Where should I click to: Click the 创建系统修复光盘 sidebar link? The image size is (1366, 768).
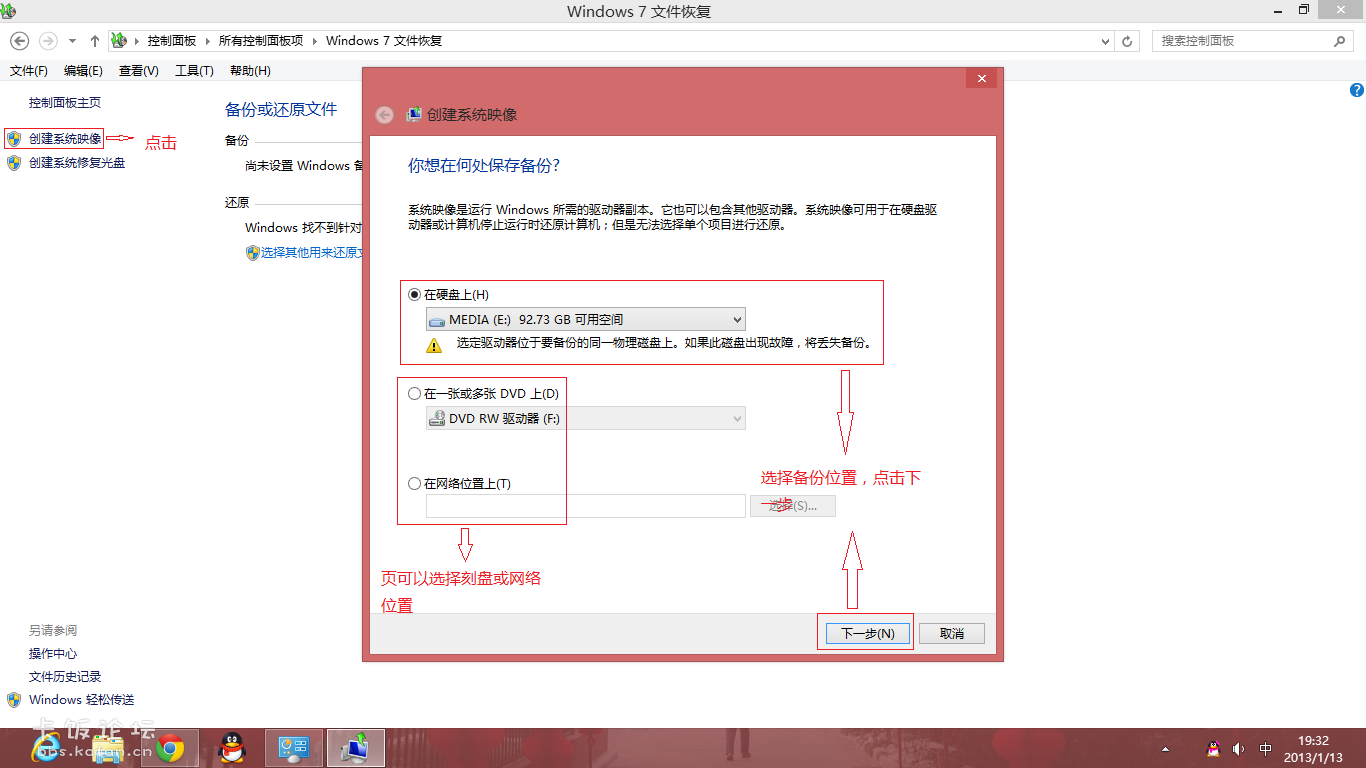(x=77, y=163)
